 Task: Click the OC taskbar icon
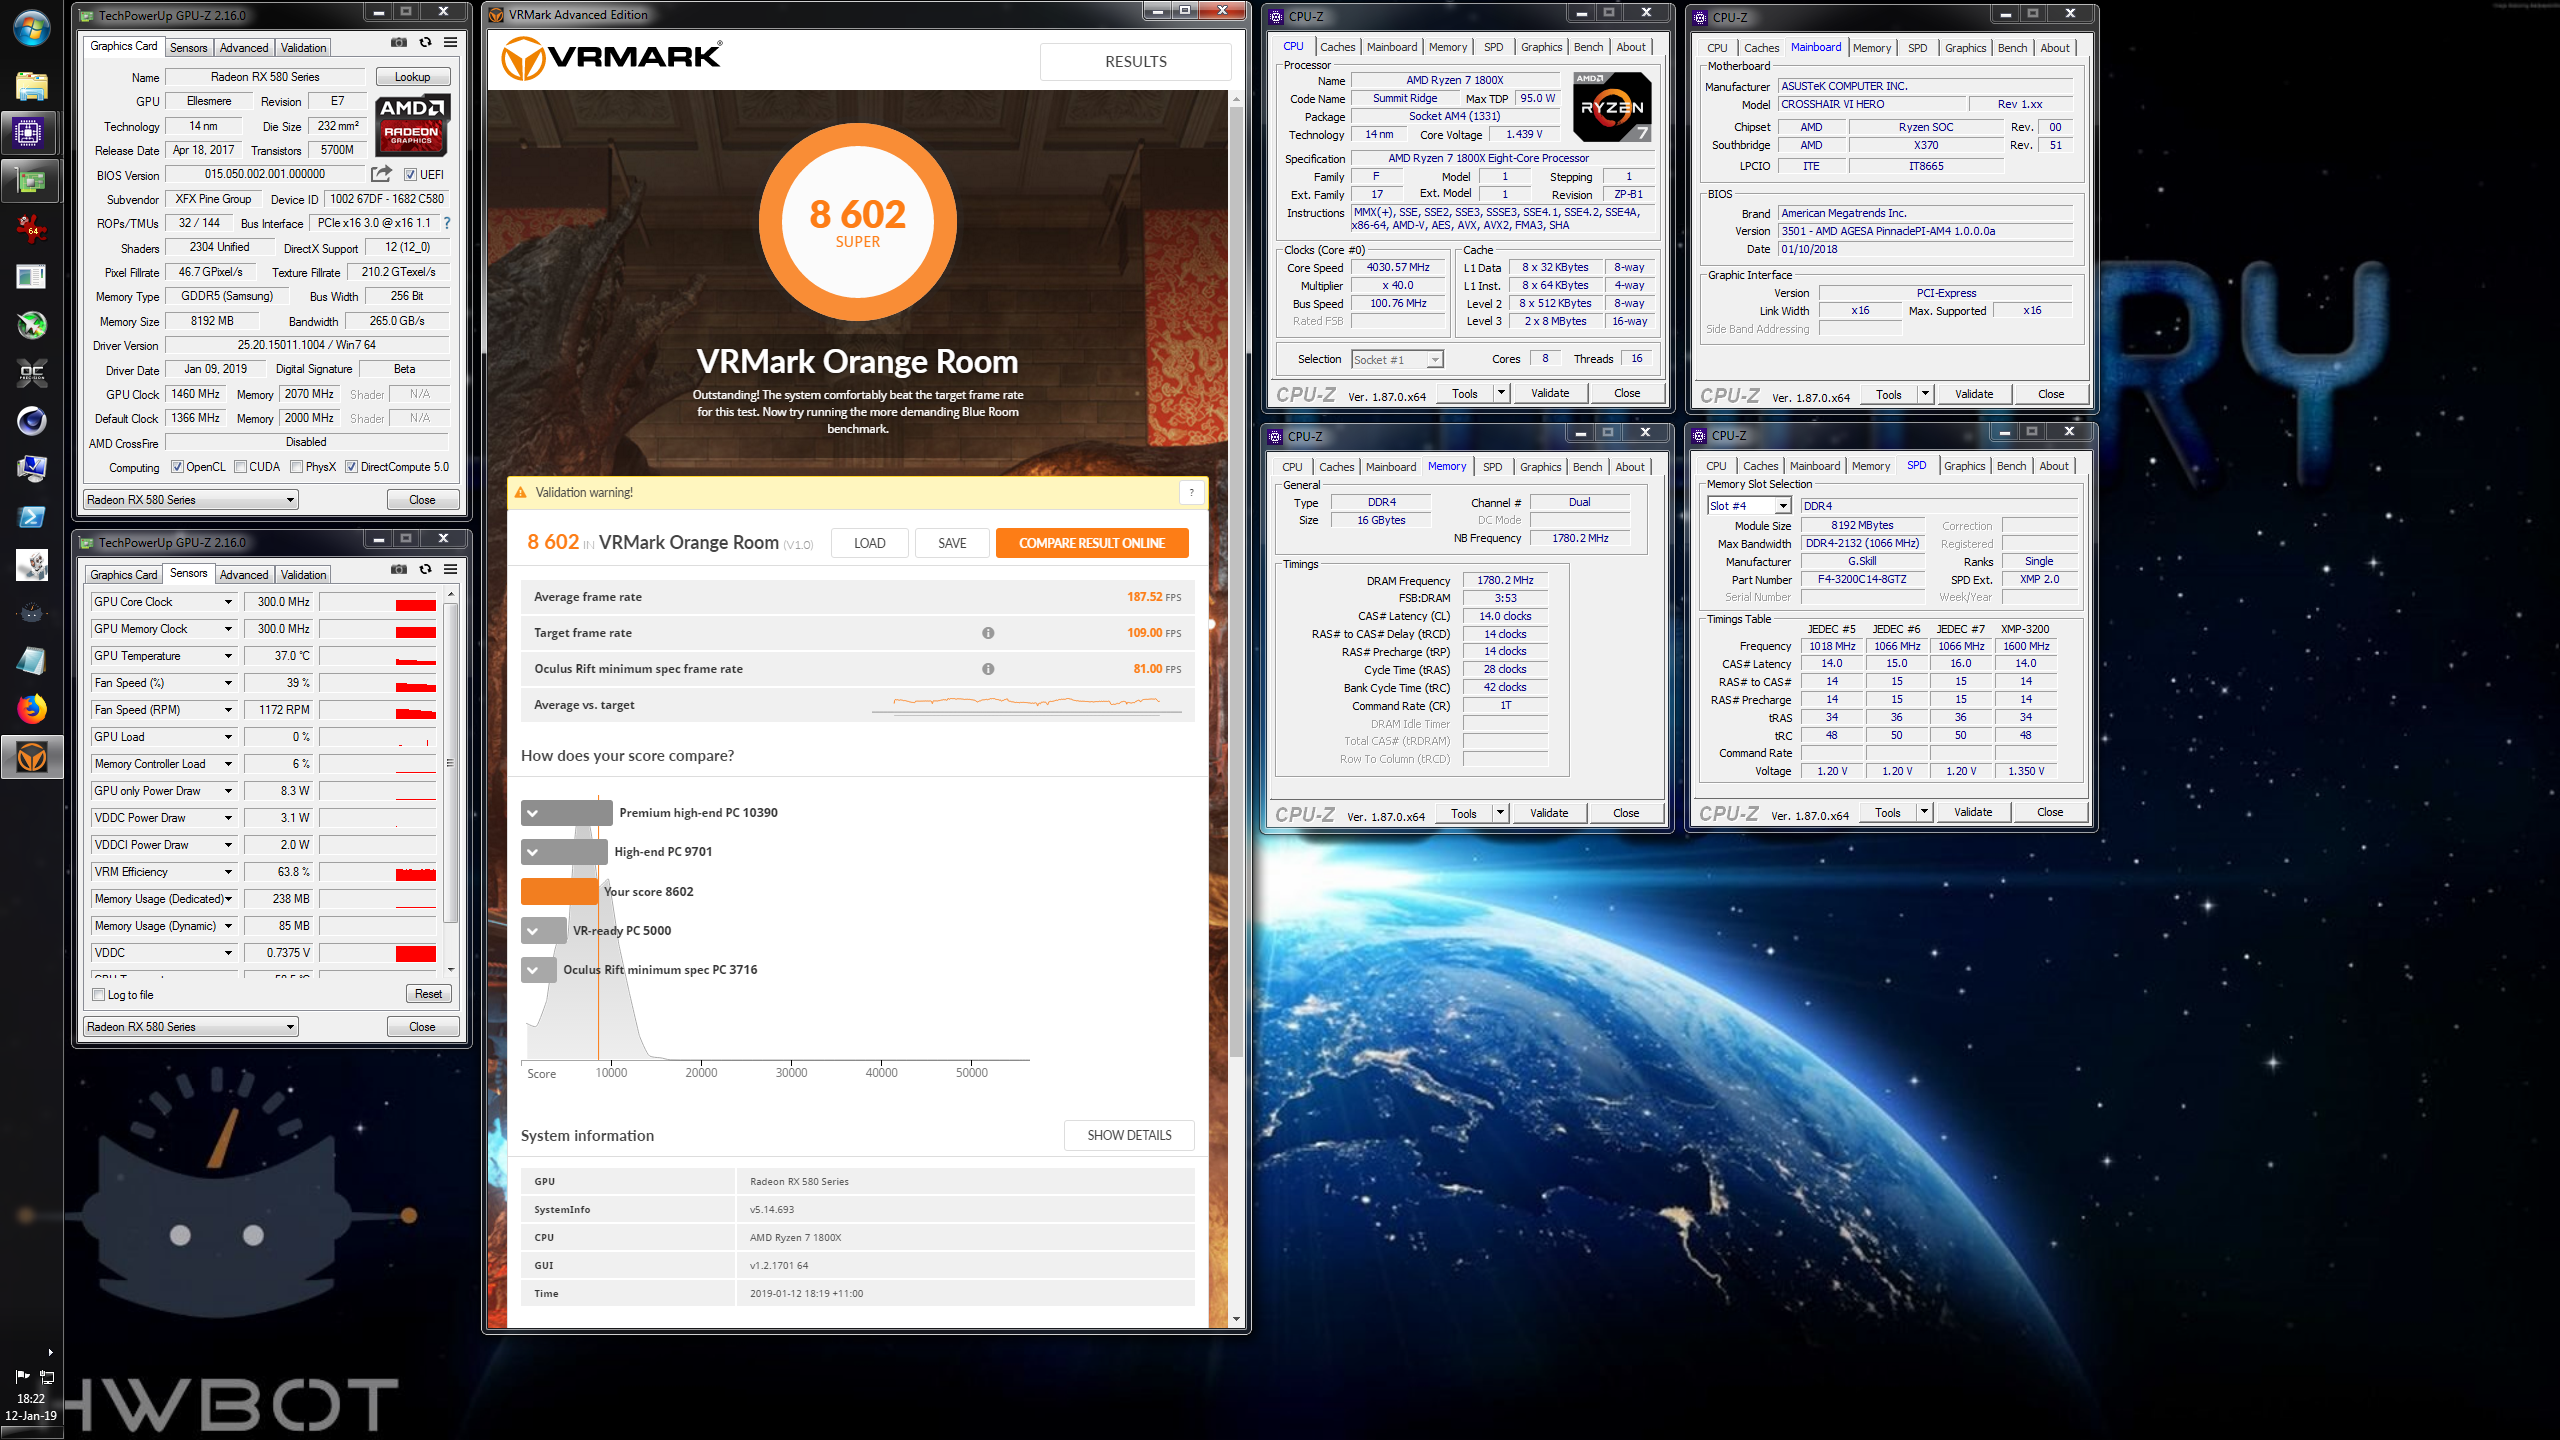[31, 373]
